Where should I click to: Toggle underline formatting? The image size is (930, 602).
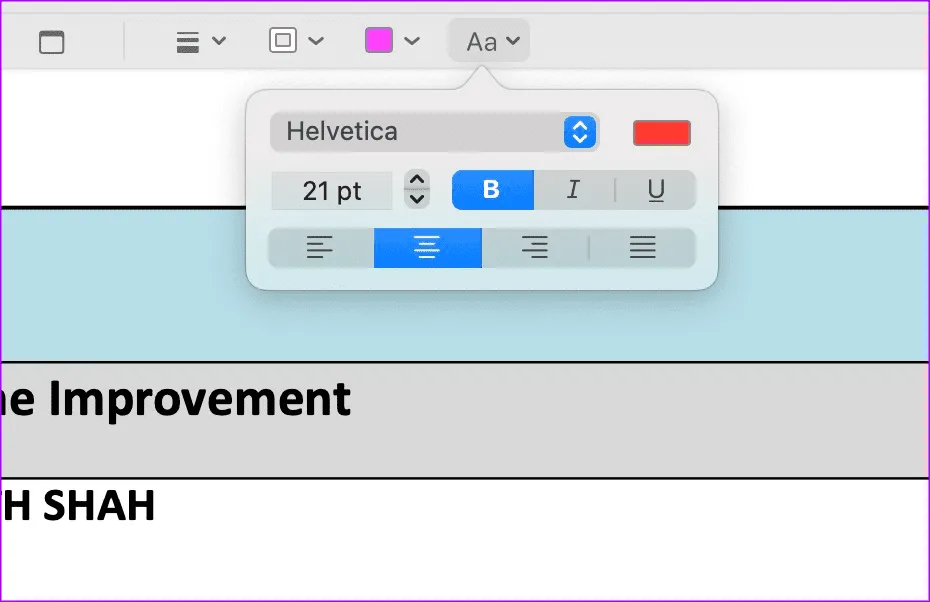pyautogui.click(x=656, y=190)
